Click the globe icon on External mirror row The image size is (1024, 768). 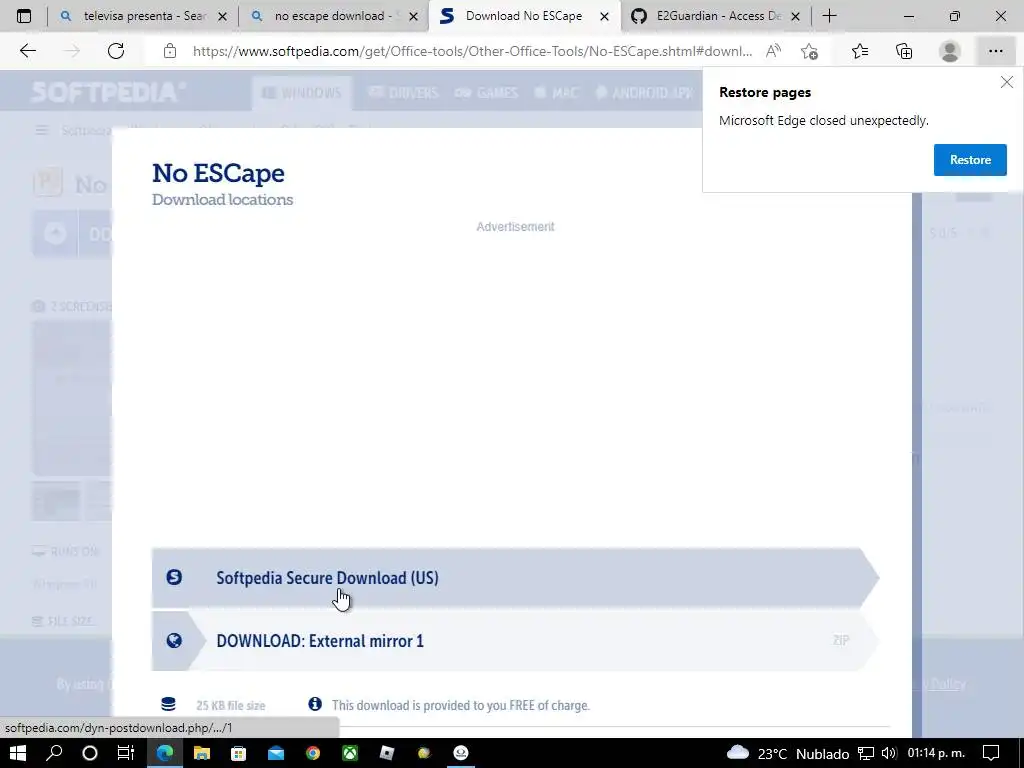coord(174,641)
